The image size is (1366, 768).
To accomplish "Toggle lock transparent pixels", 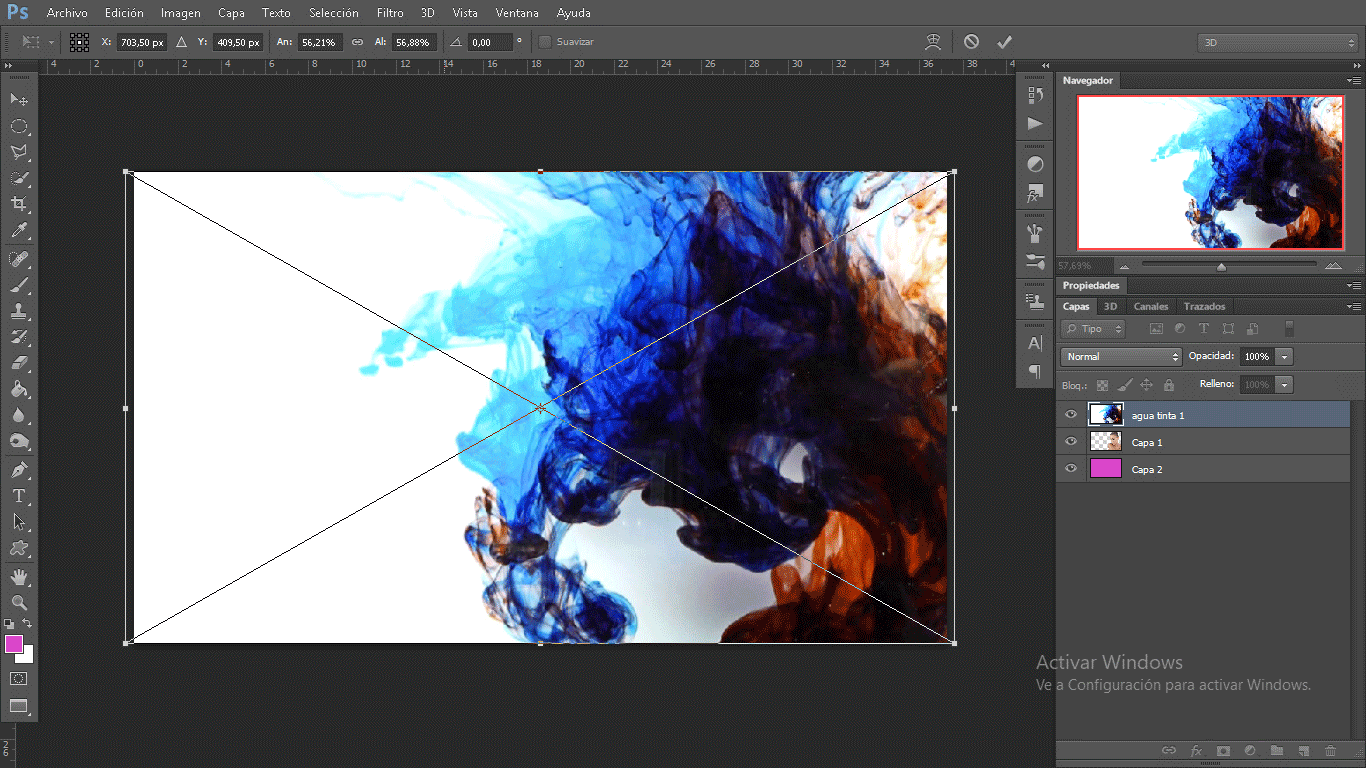I will (1103, 385).
